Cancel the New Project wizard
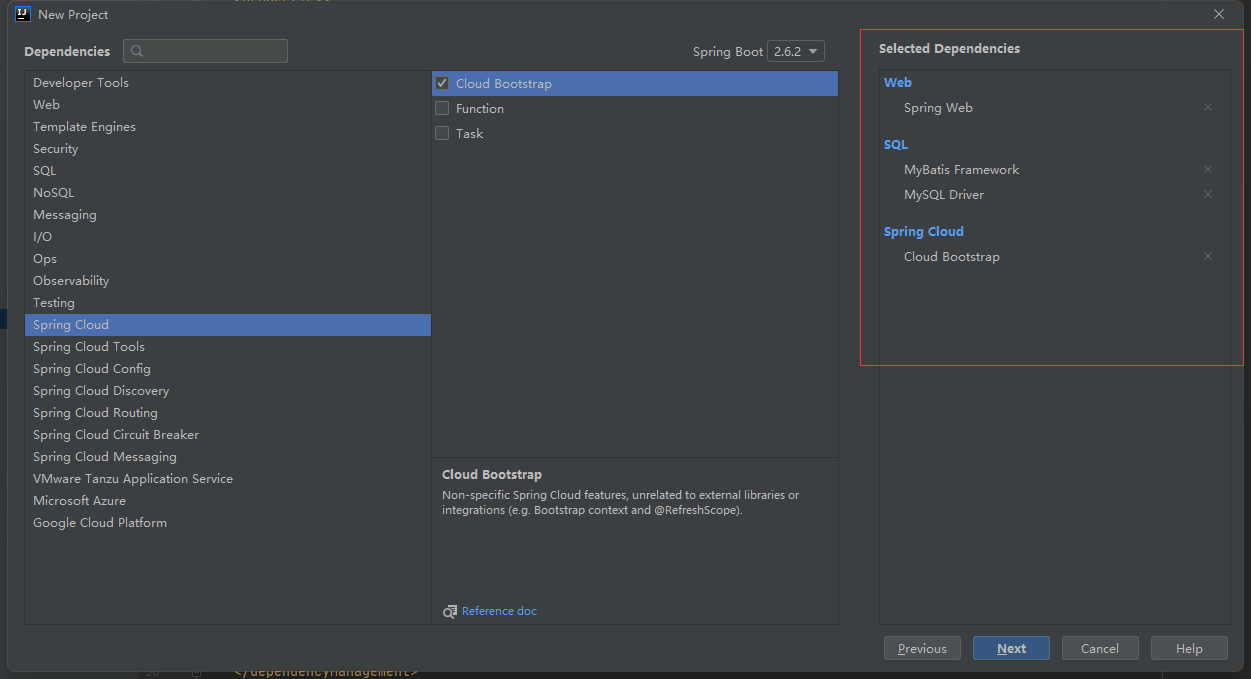 click(x=1100, y=648)
